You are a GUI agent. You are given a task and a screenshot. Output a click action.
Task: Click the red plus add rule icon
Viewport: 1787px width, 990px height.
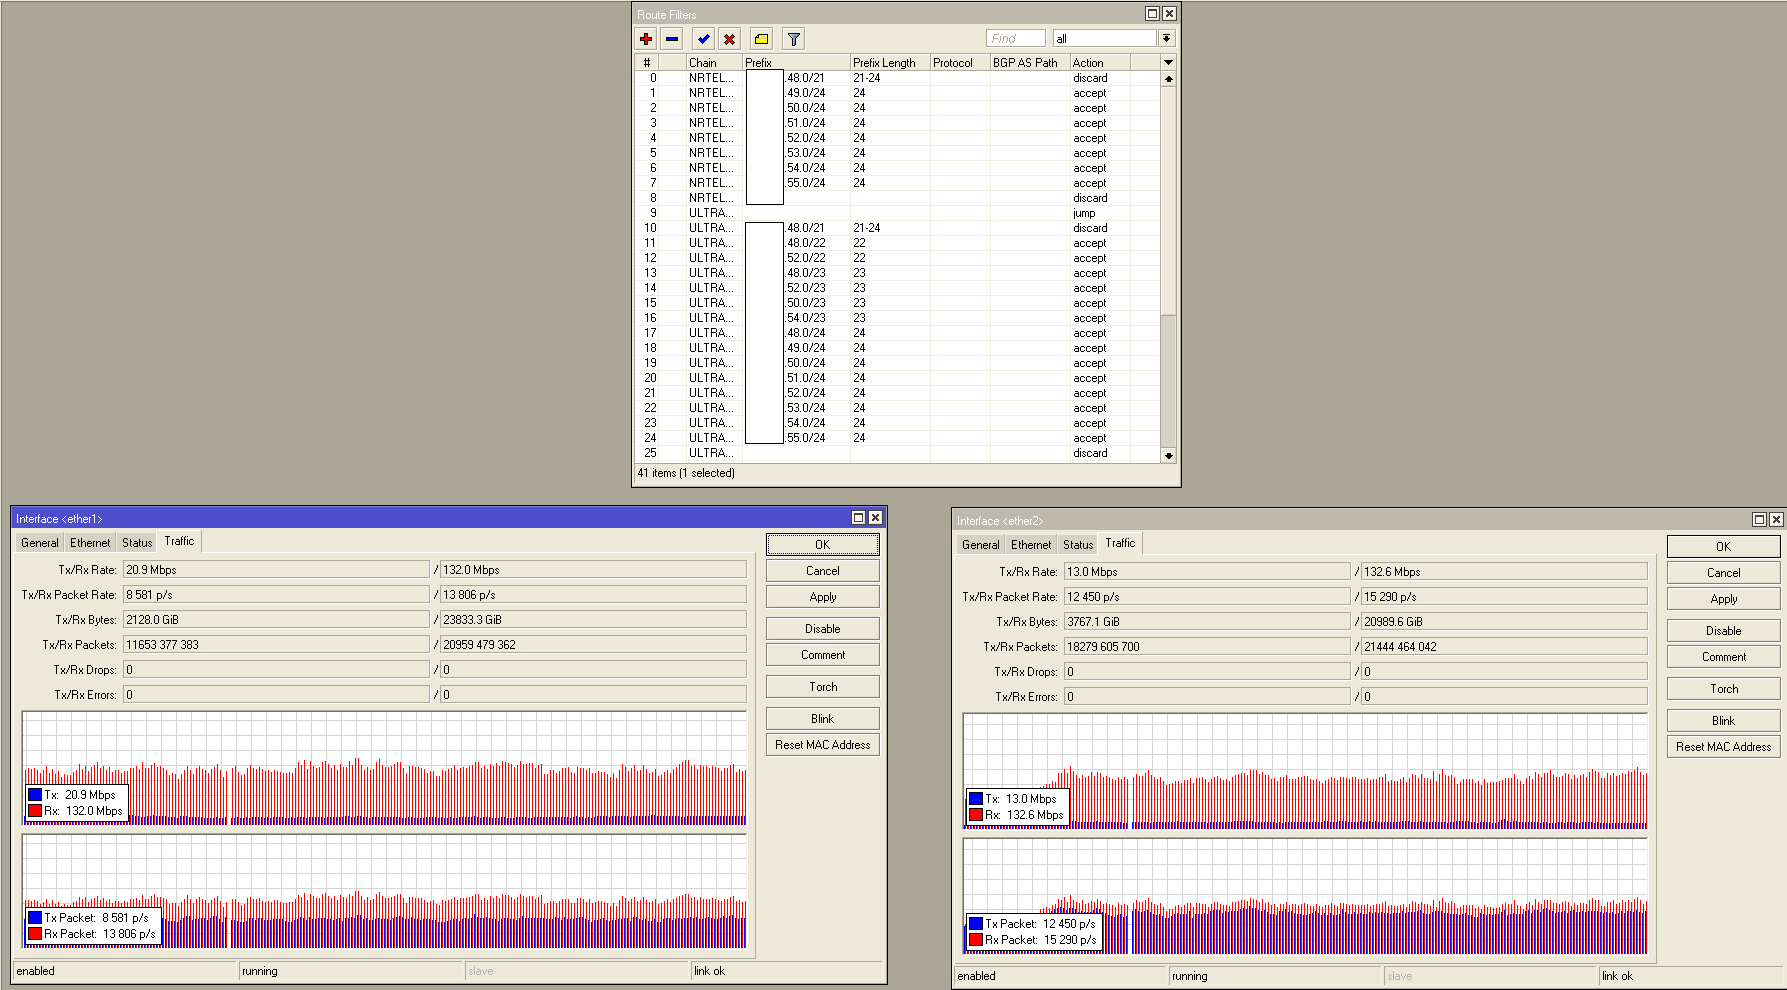pos(646,39)
